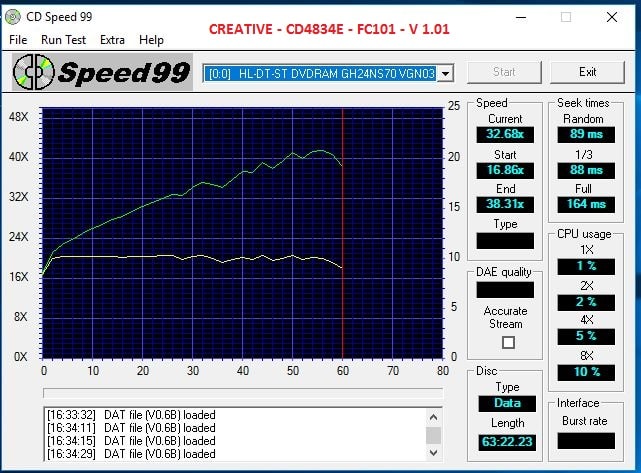Viewport: 641px width, 473px height.
Task: Maximize the CD Speed 99 window
Action: (566, 17)
